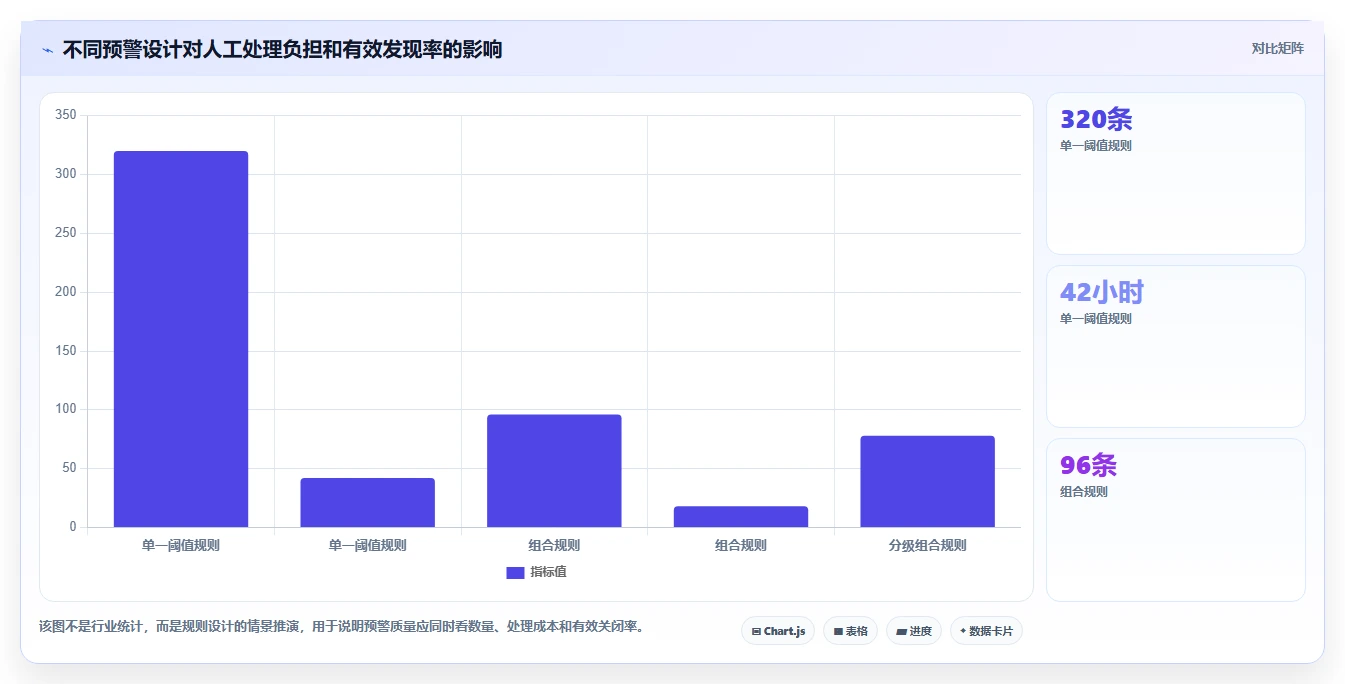Click the 分级组合规则 axis label
The image size is (1345, 684).
click(928, 545)
